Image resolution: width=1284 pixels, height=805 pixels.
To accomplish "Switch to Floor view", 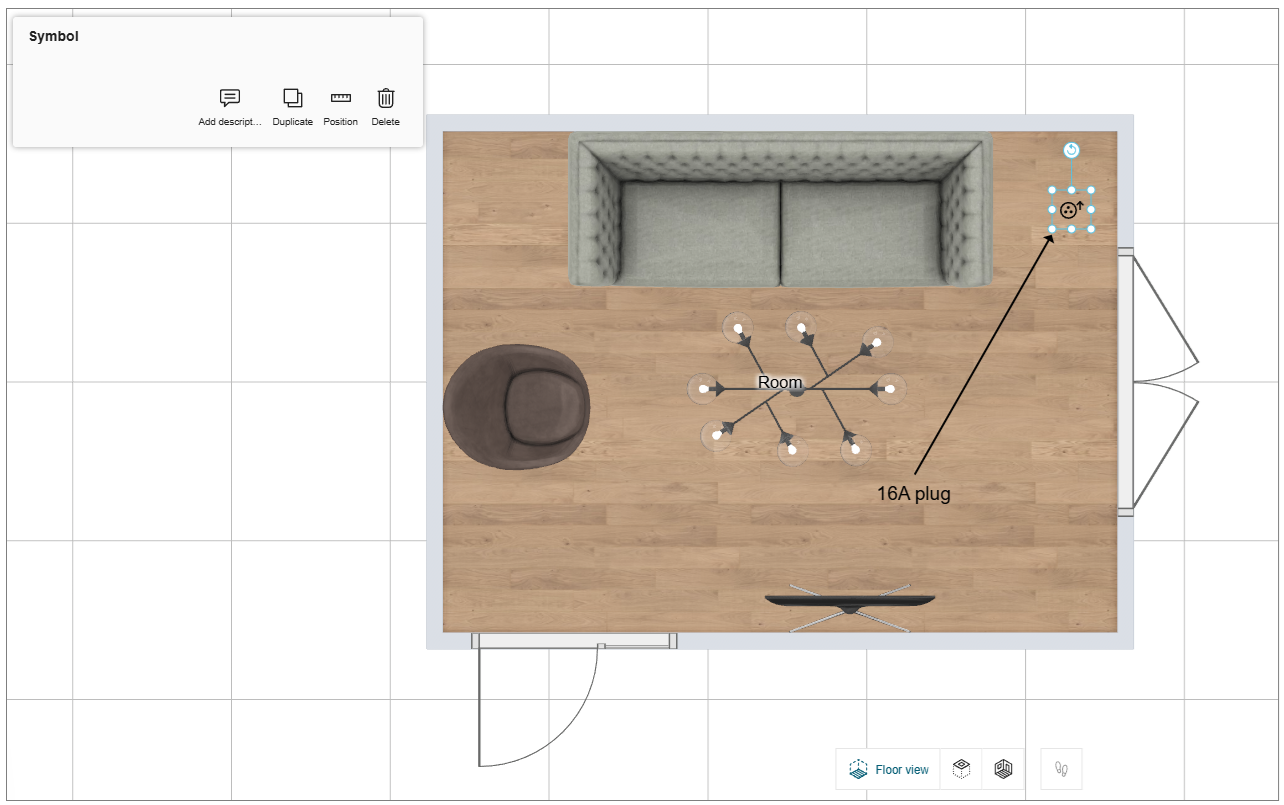I will (888, 769).
